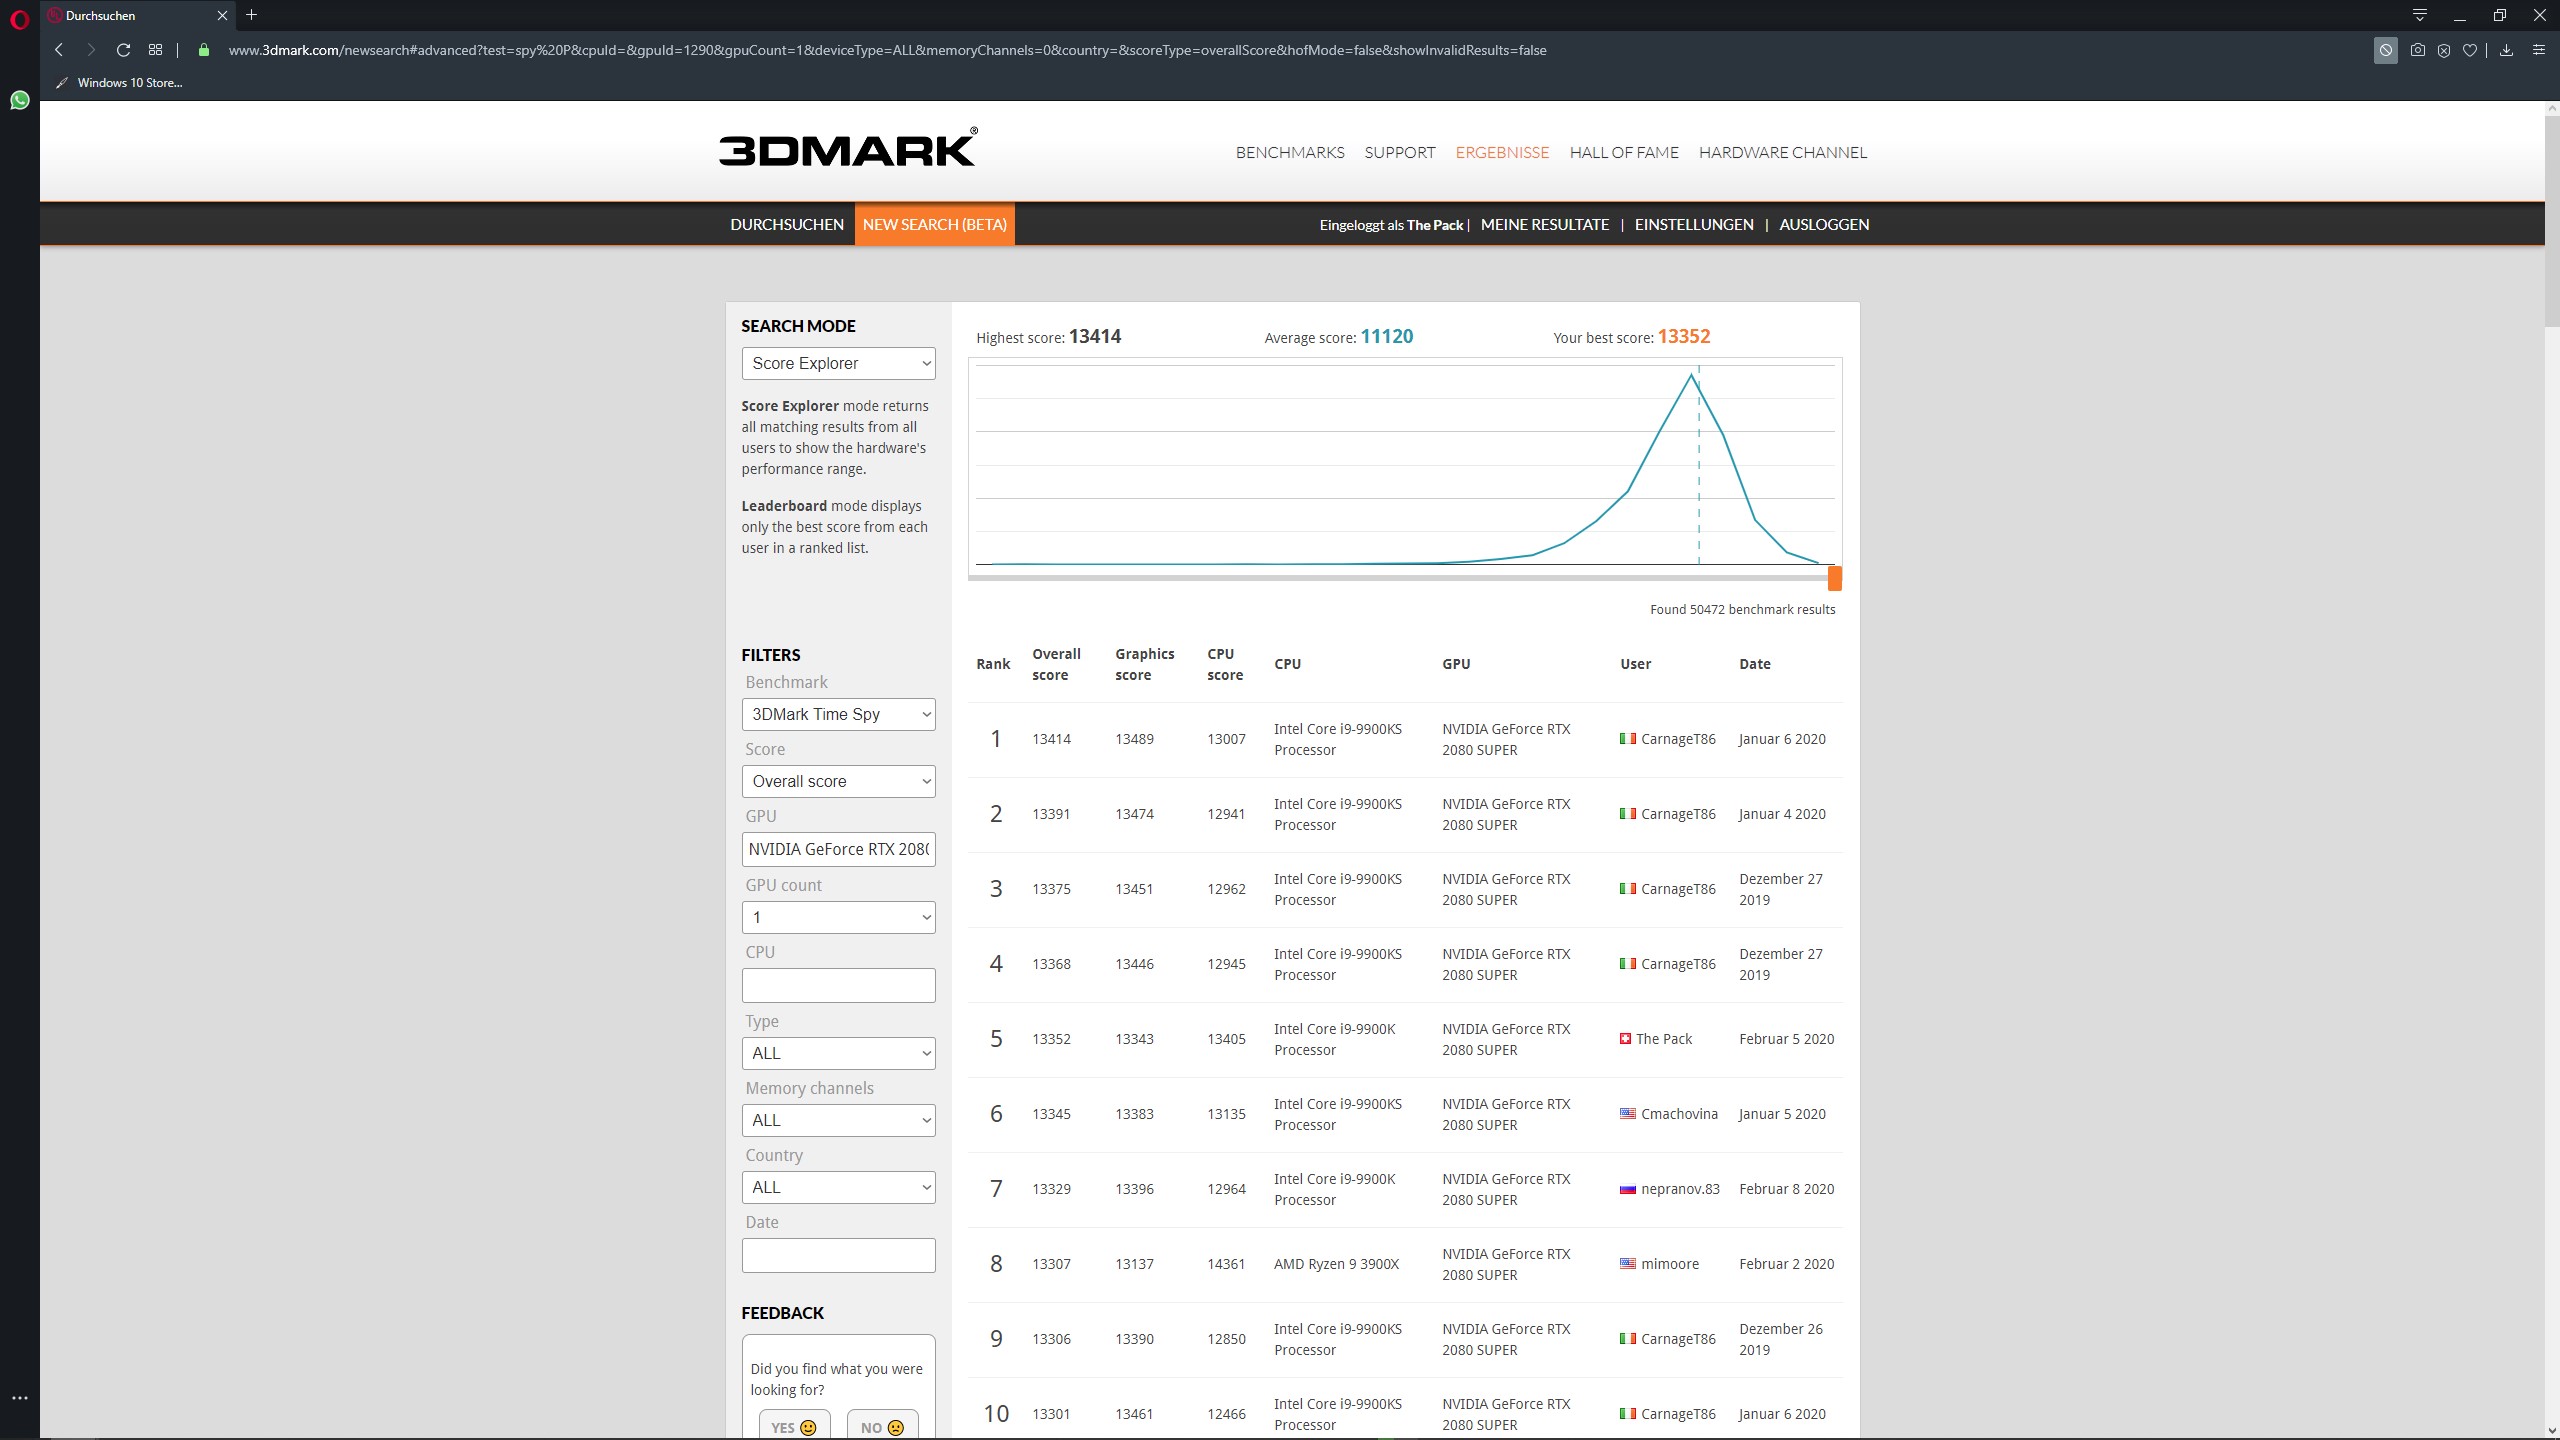The image size is (2560, 1440).
Task: Open Opera Easy Setup sliders icon
Action: tap(2538, 50)
